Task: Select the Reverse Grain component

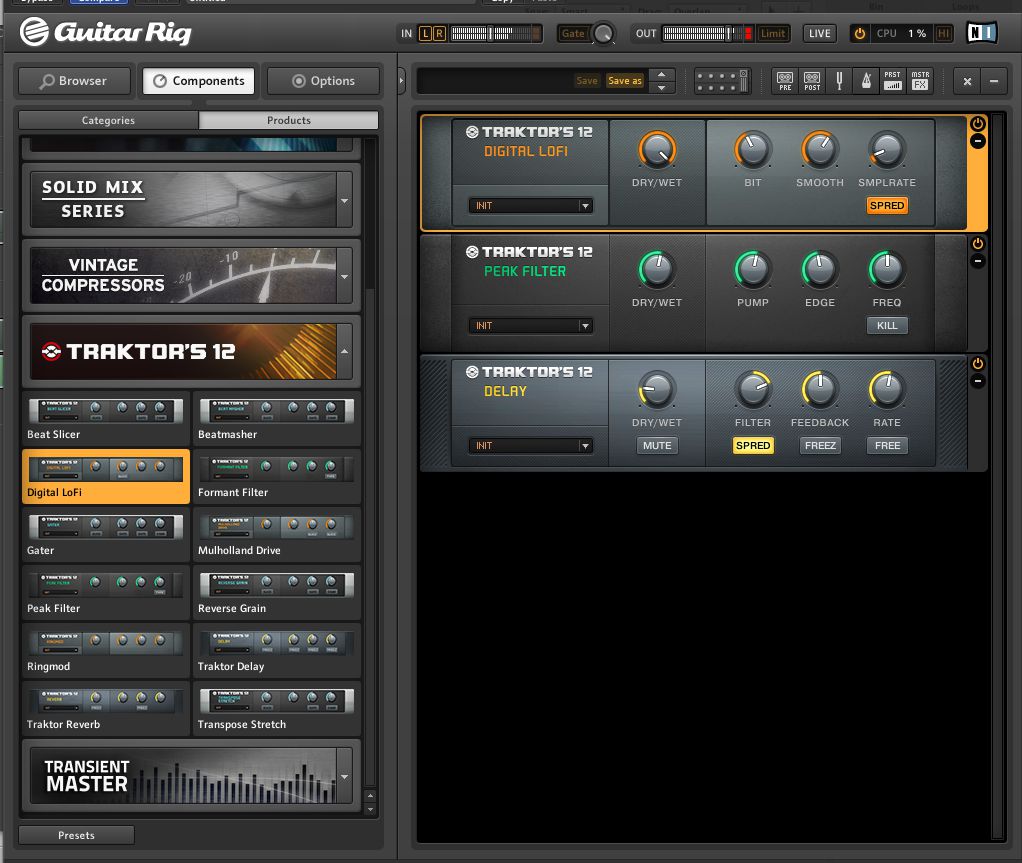Action: pyautogui.click(x=276, y=592)
